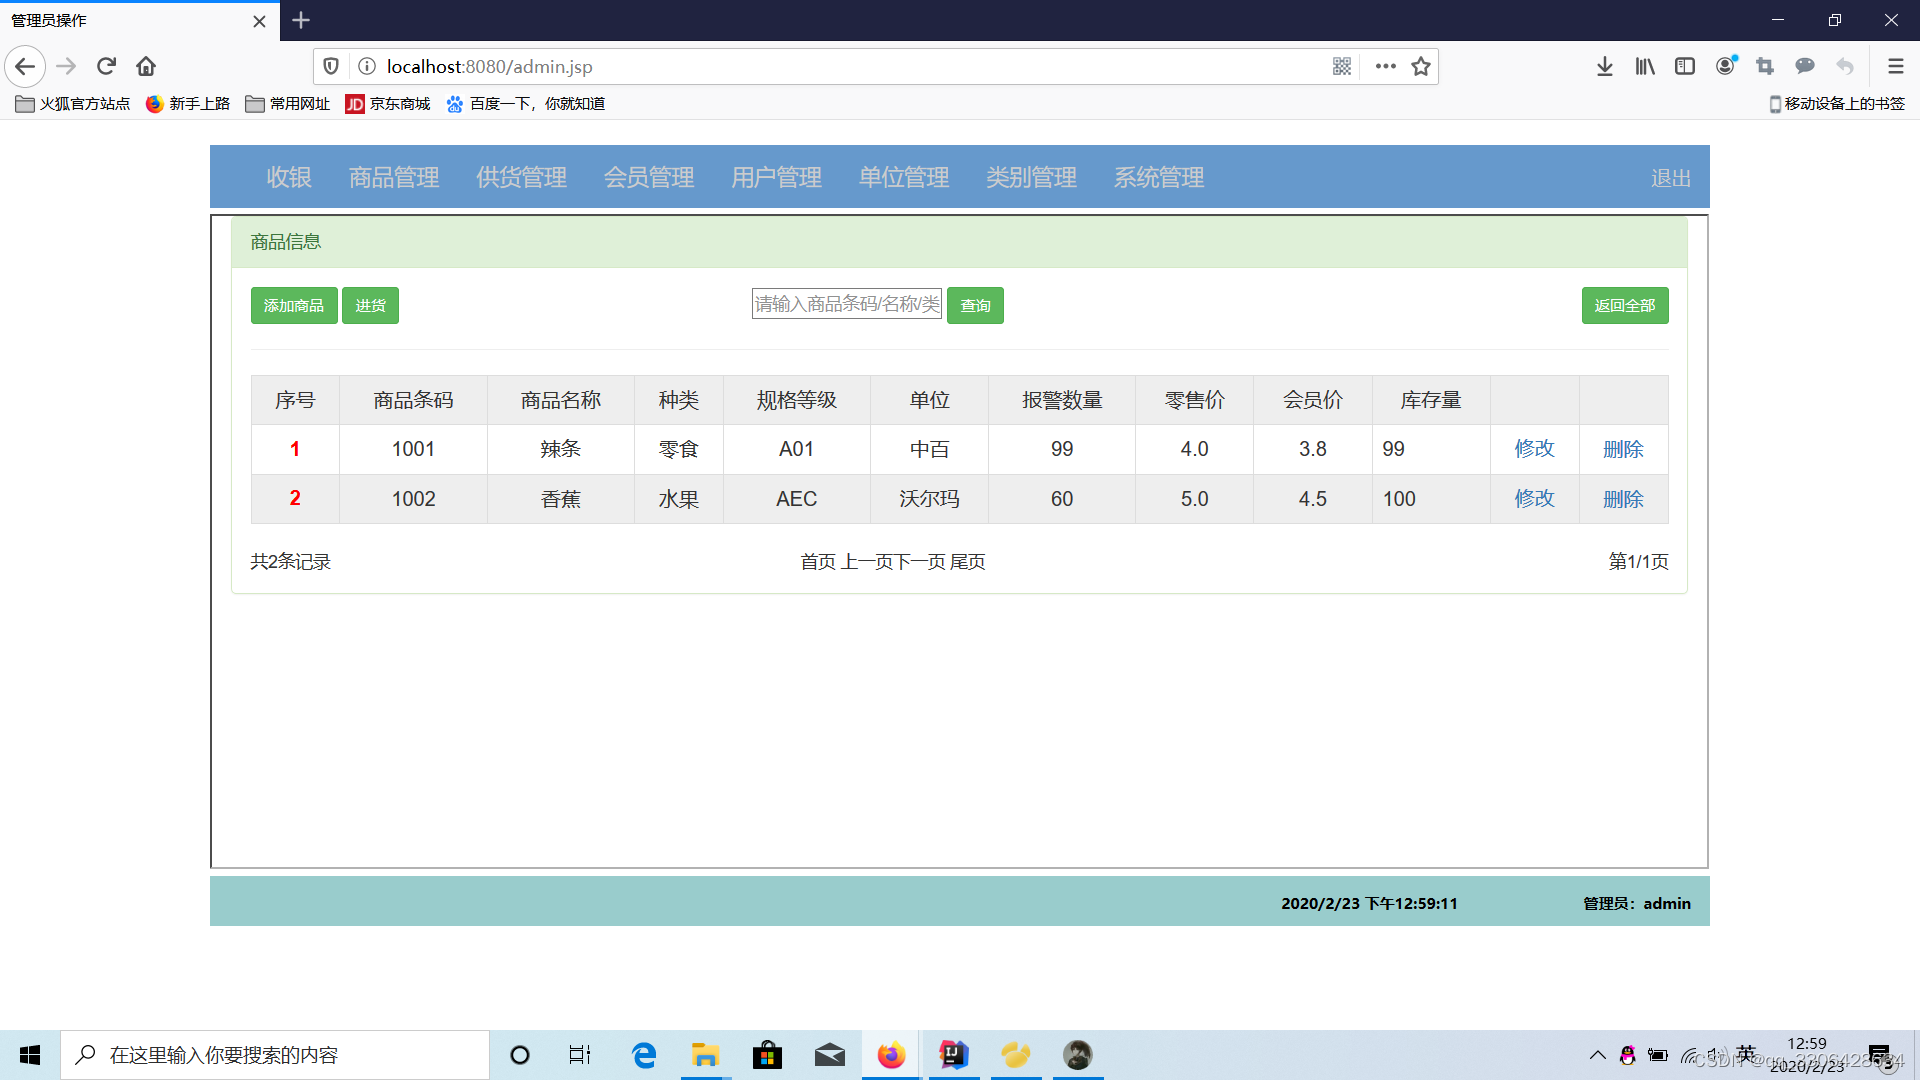This screenshot has width=1920, height=1080.
Task: Go back with browser back arrow
Action: (25, 67)
